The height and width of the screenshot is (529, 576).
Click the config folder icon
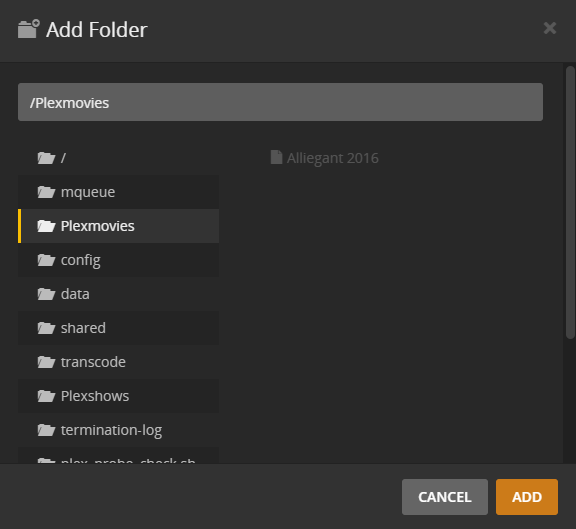[x=46, y=260]
